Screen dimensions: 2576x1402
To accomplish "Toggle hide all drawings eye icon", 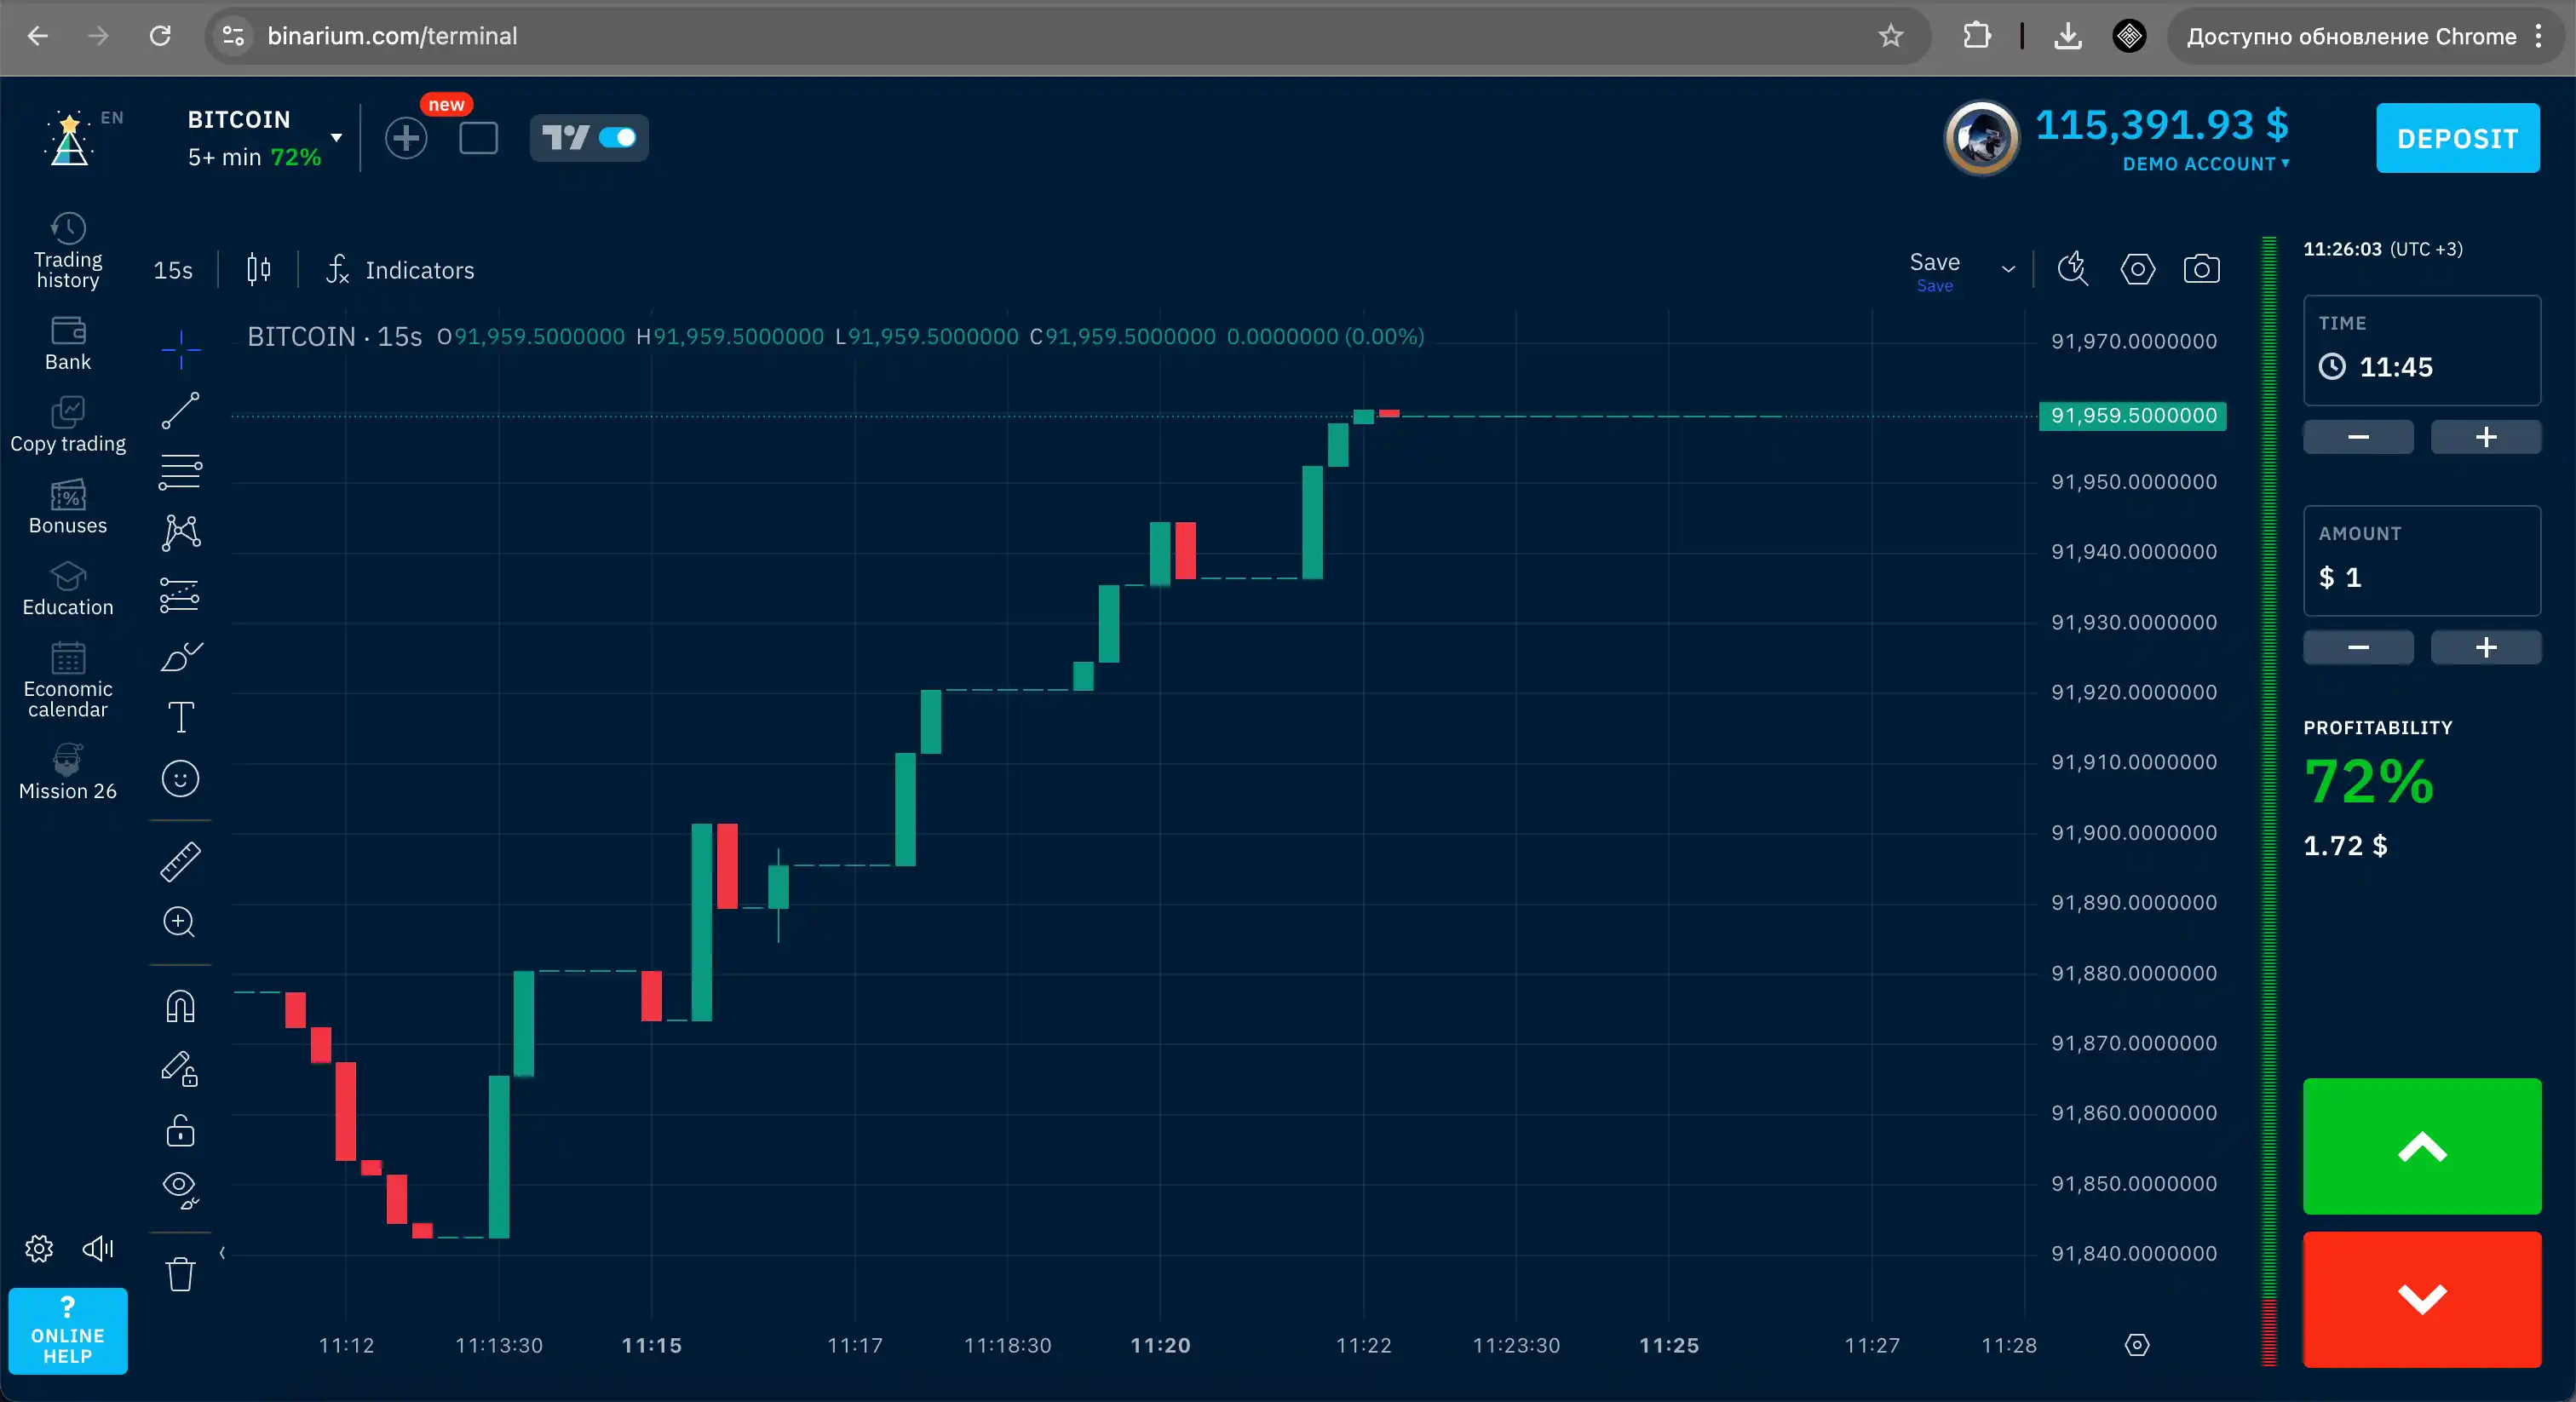I will 181,1190.
